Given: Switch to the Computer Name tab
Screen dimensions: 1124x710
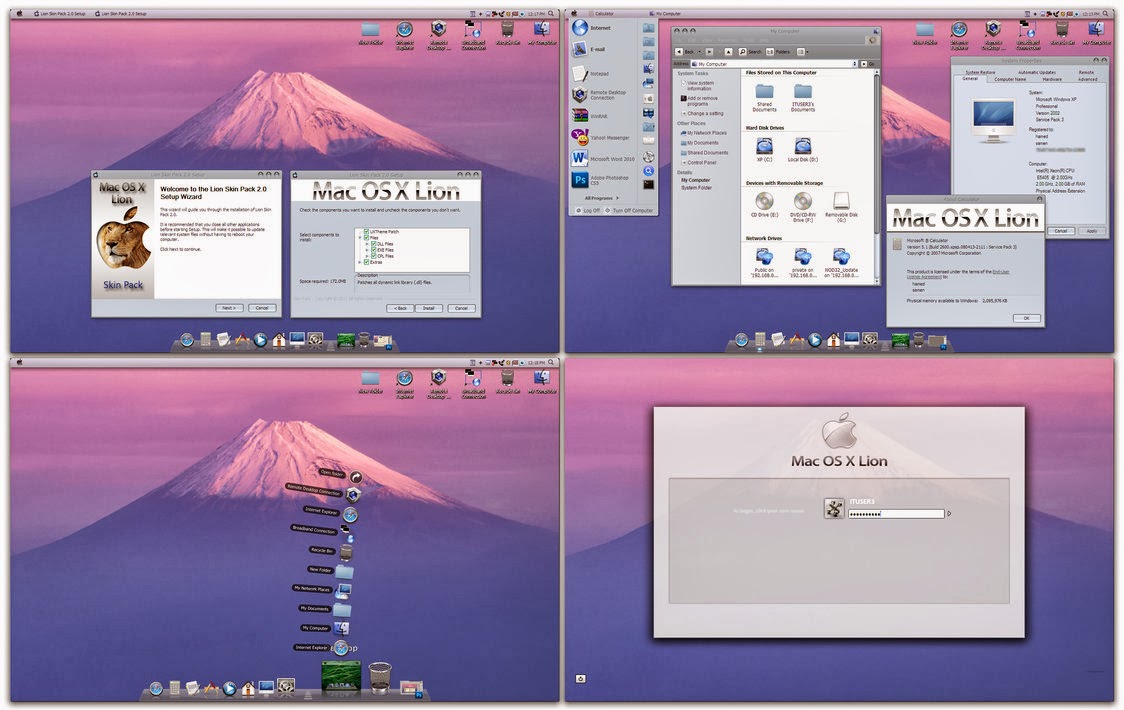Looking at the screenshot, I should [1009, 79].
